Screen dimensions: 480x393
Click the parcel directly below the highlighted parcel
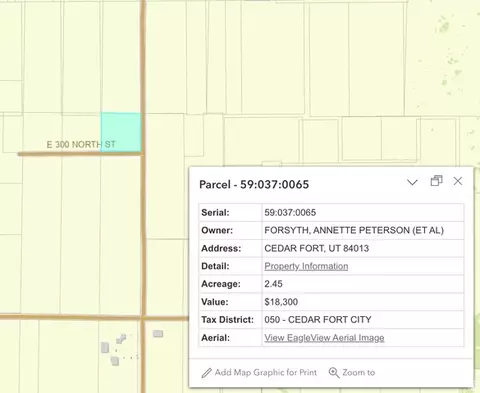pyautogui.click(x=121, y=235)
